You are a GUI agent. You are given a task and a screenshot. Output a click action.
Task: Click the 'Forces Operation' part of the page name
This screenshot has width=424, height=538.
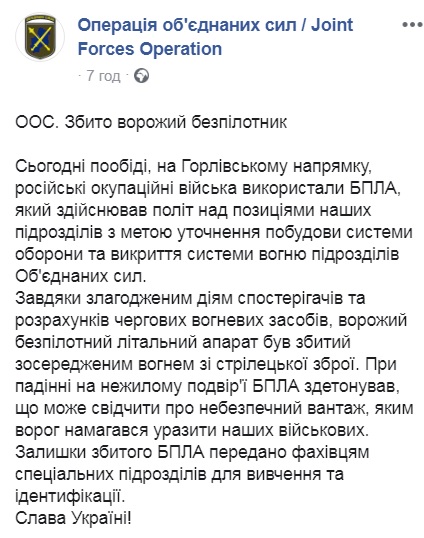150,49
